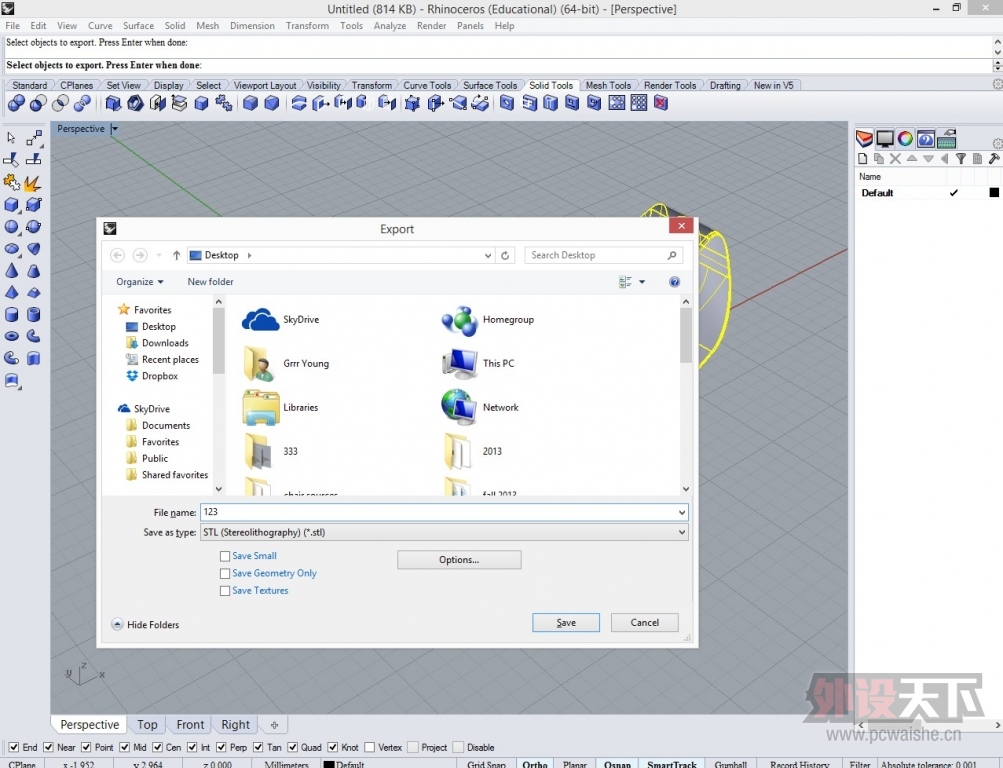1003x768 pixels.
Task: Pick the Torus solid tool icon
Action: click(x=12, y=336)
